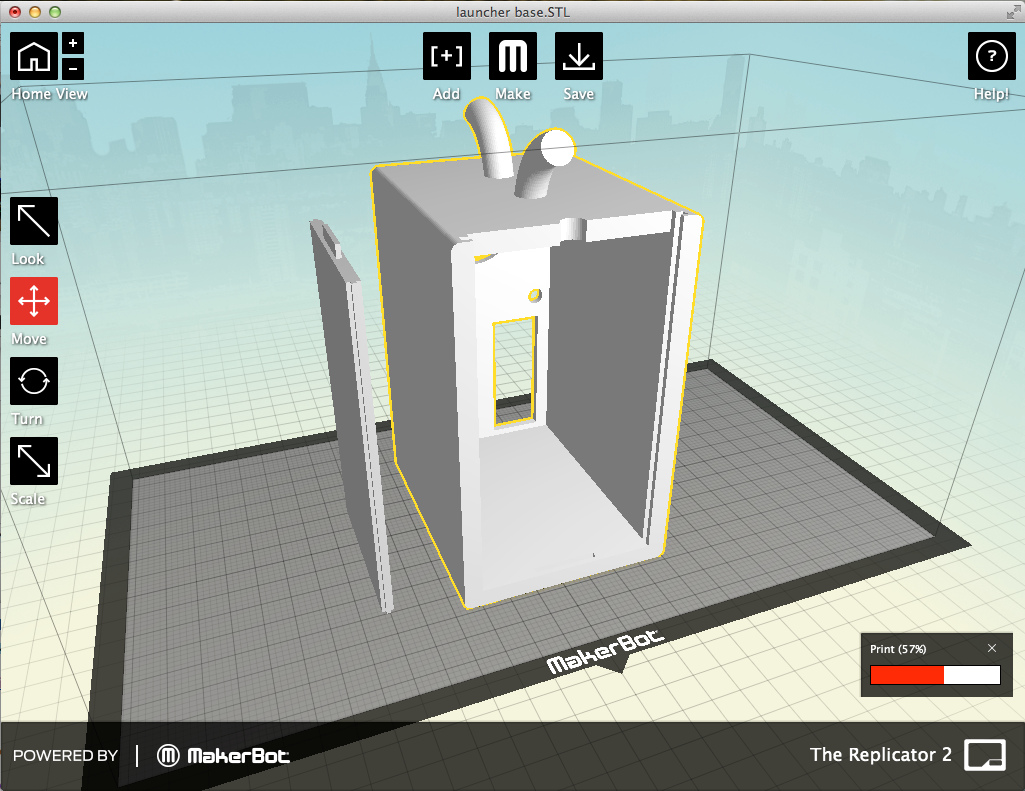1025x791 pixels.
Task: Save the launcher base model
Action: coord(579,57)
